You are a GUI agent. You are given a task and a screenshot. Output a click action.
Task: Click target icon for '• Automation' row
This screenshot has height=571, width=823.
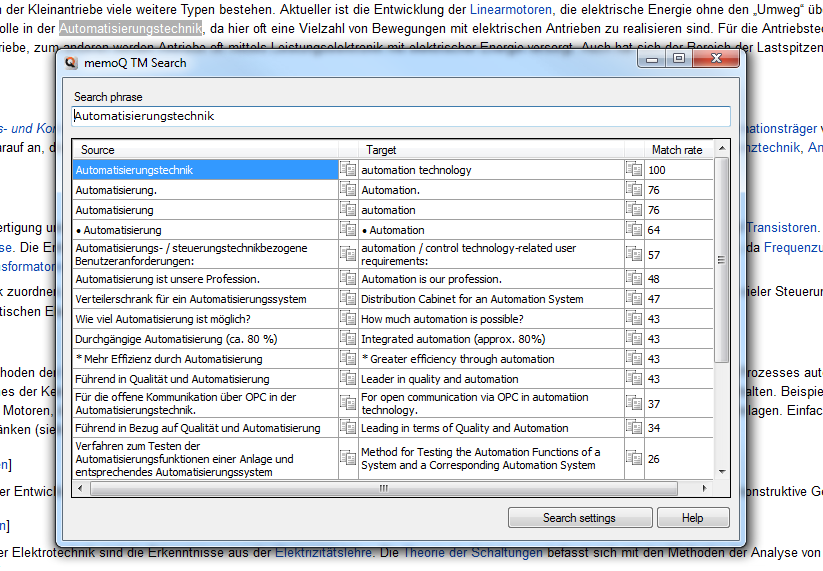634,229
